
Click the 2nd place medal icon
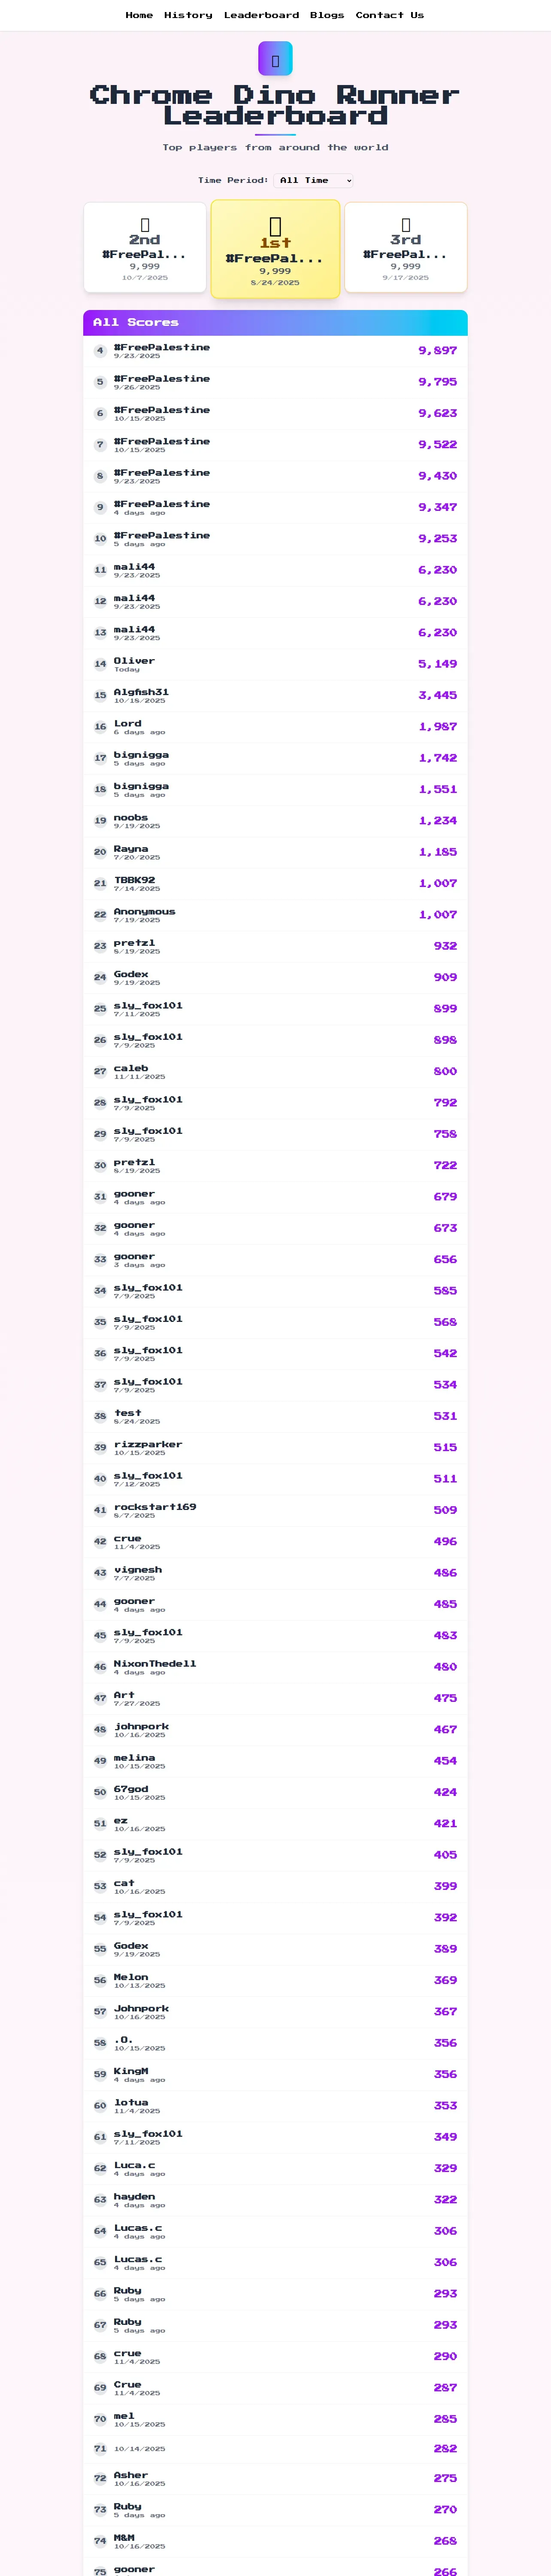(145, 224)
